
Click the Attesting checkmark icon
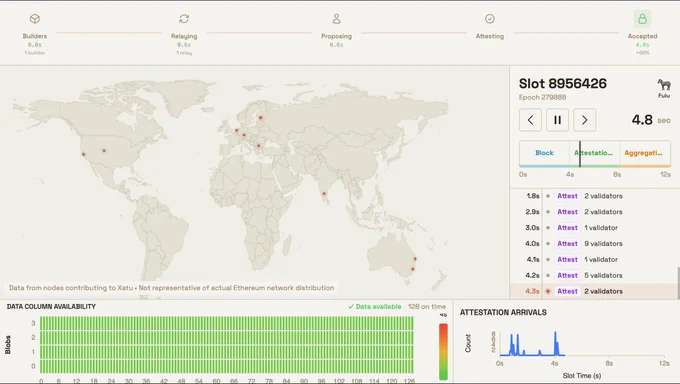(490, 19)
